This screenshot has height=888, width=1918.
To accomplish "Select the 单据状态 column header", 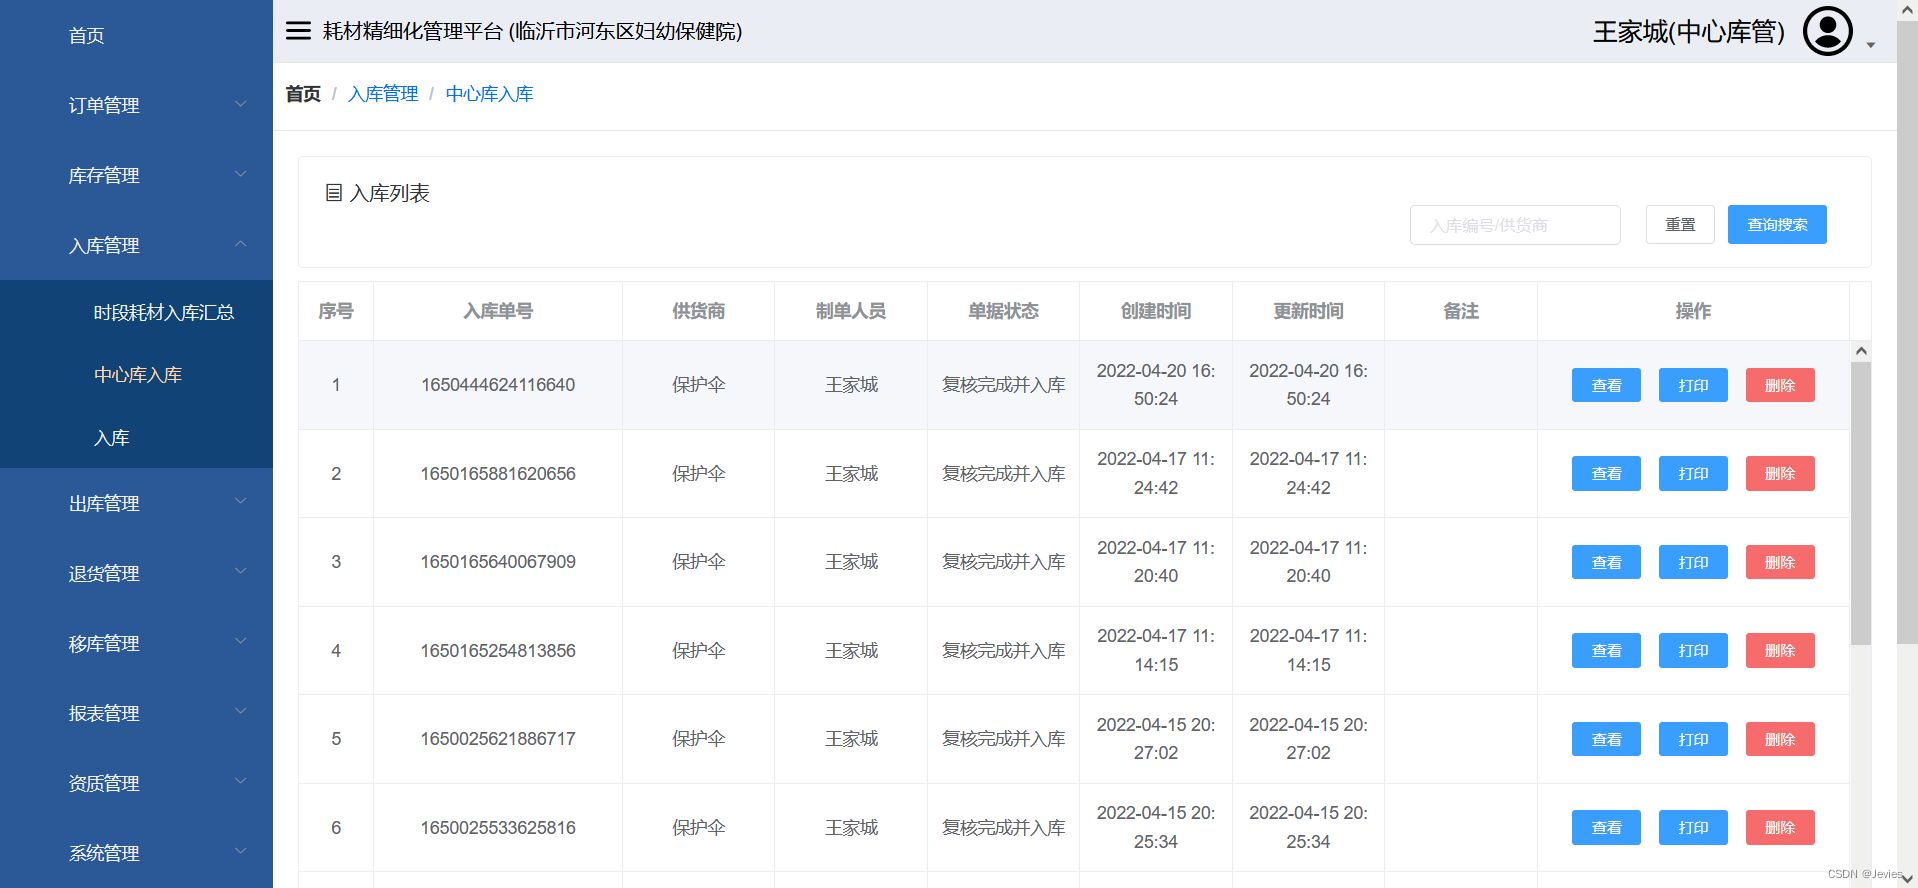I will (1003, 311).
